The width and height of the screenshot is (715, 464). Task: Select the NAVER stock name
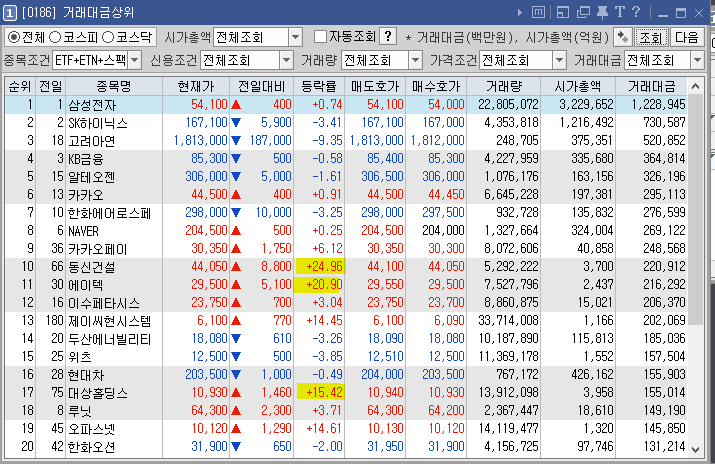[83, 231]
